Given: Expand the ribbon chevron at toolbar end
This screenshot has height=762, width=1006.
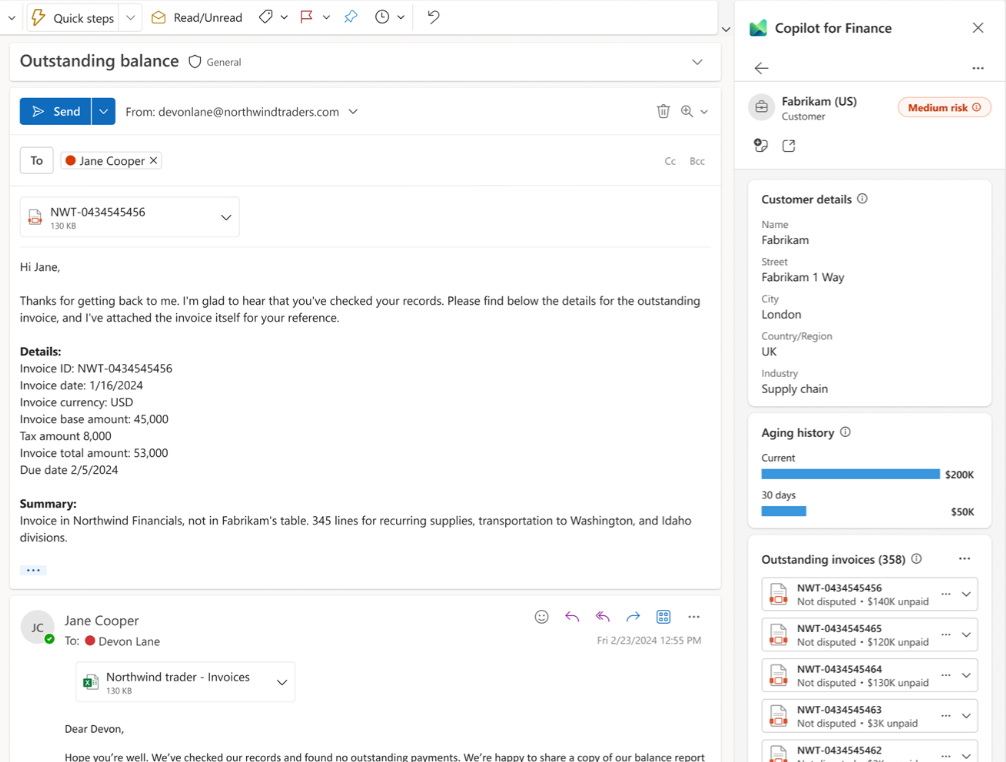Looking at the screenshot, I should pyautogui.click(x=726, y=30).
